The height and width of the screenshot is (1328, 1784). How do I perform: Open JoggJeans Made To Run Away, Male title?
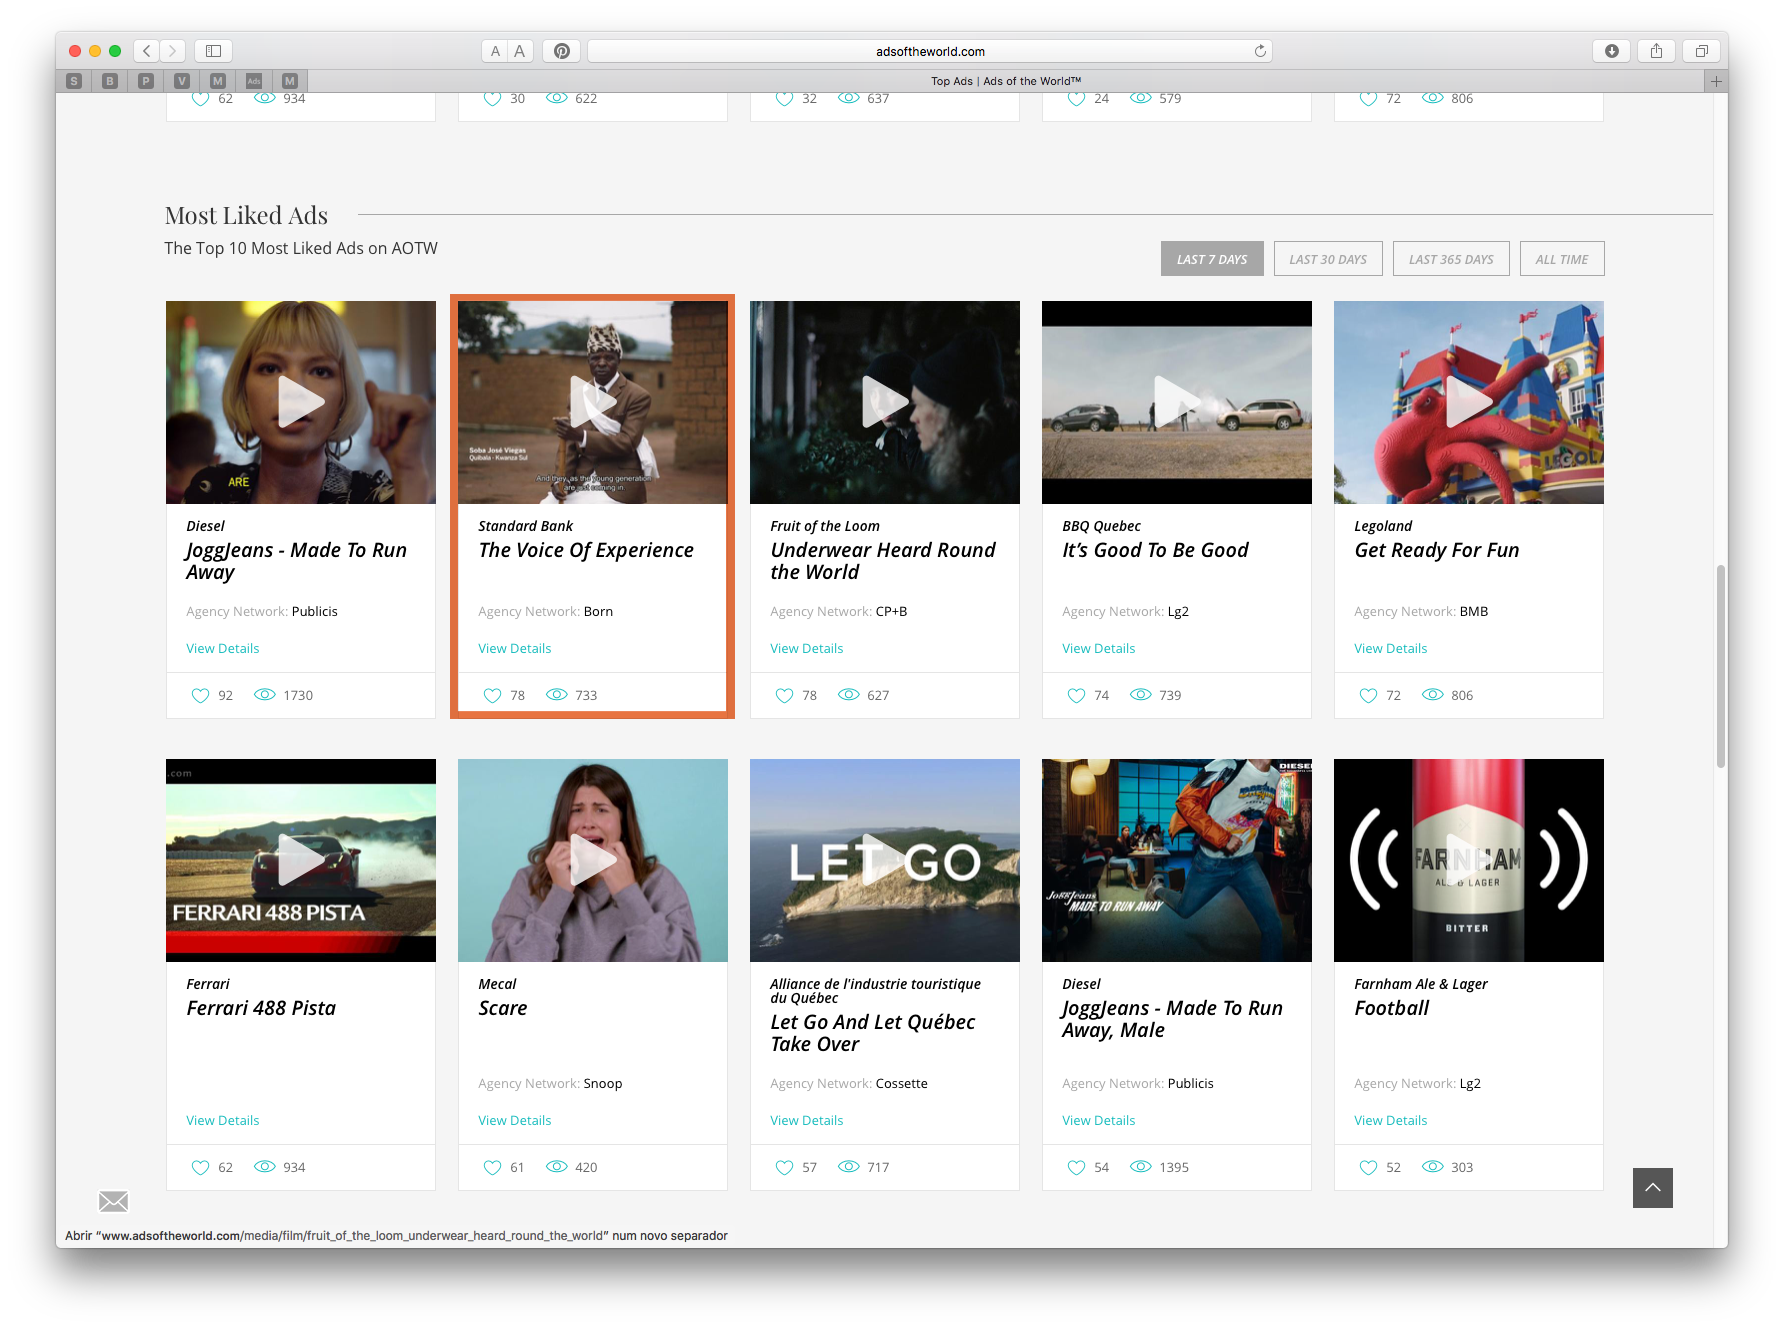point(1172,1019)
